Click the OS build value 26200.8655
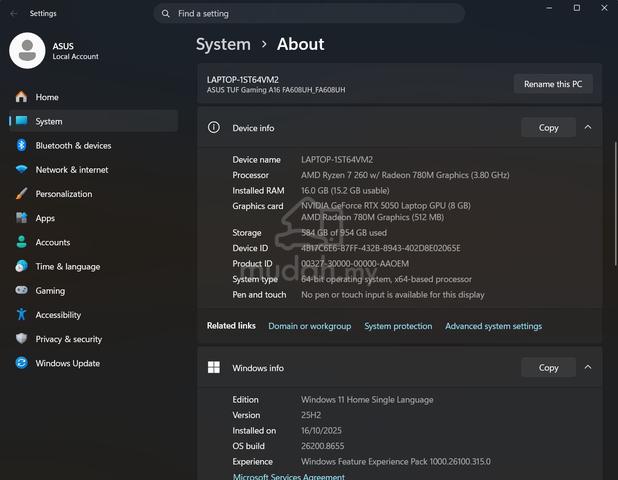Image resolution: width=618 pixels, height=480 pixels. (322, 446)
